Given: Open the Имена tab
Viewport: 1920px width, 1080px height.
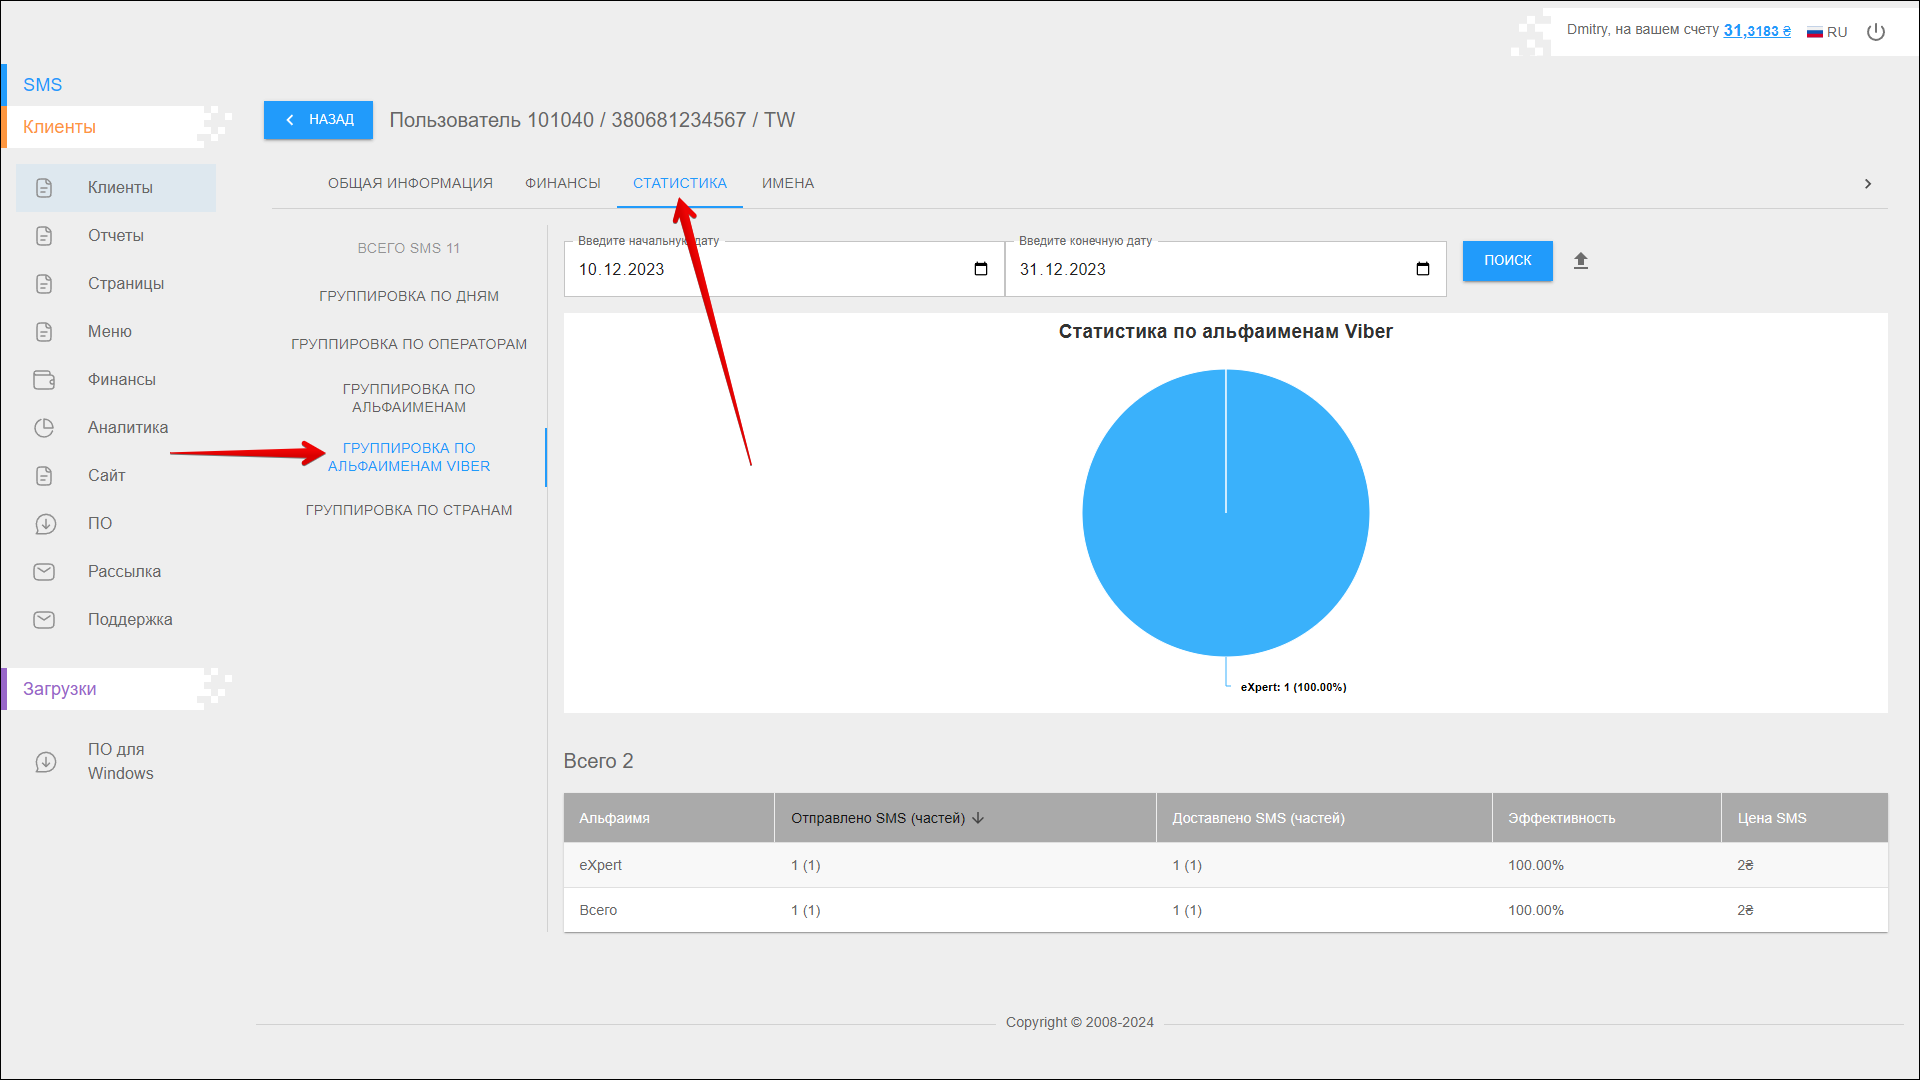Looking at the screenshot, I should pos(787,183).
